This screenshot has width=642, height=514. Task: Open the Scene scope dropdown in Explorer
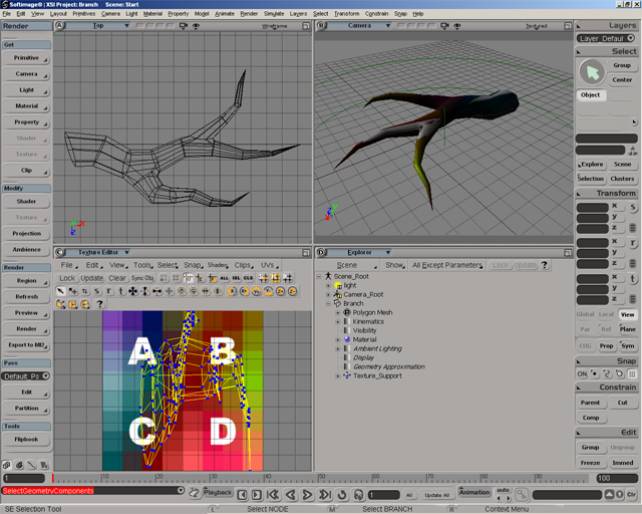point(355,265)
